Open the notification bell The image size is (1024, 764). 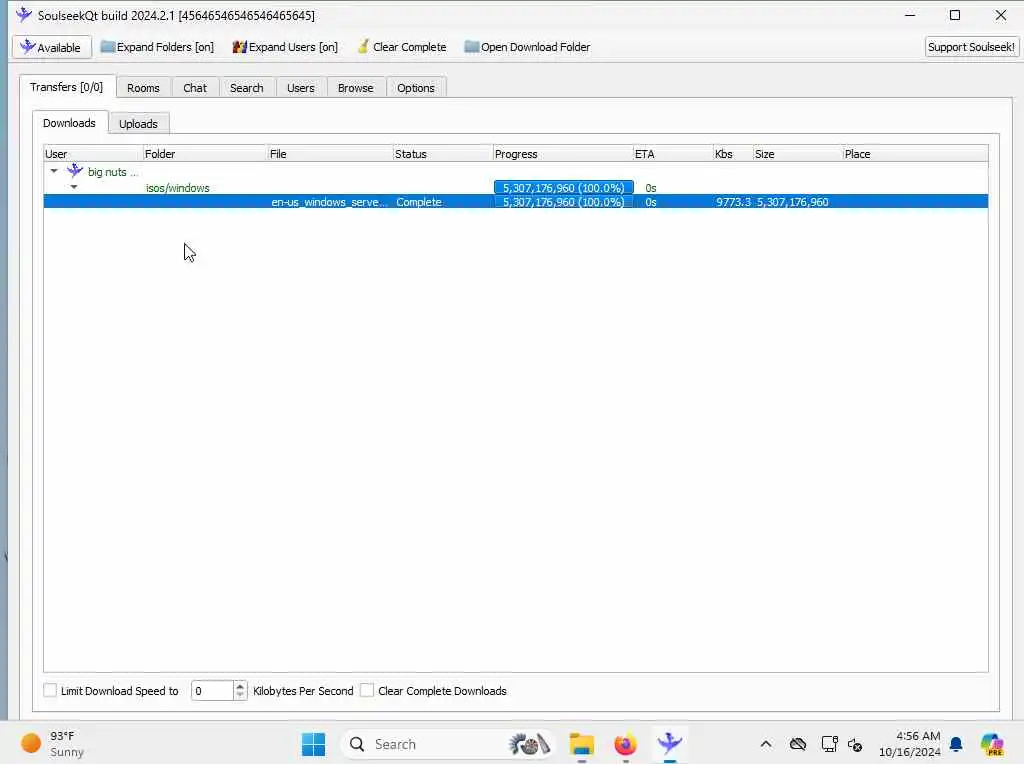[x=956, y=744]
